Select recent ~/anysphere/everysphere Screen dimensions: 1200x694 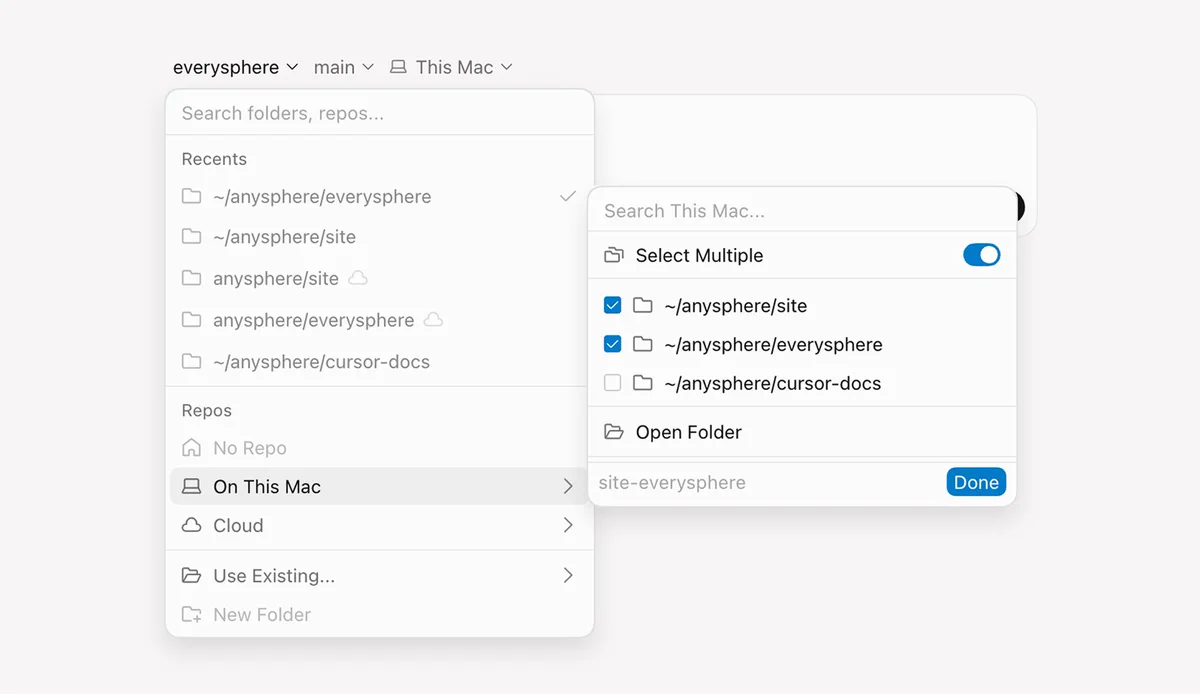[x=380, y=197]
